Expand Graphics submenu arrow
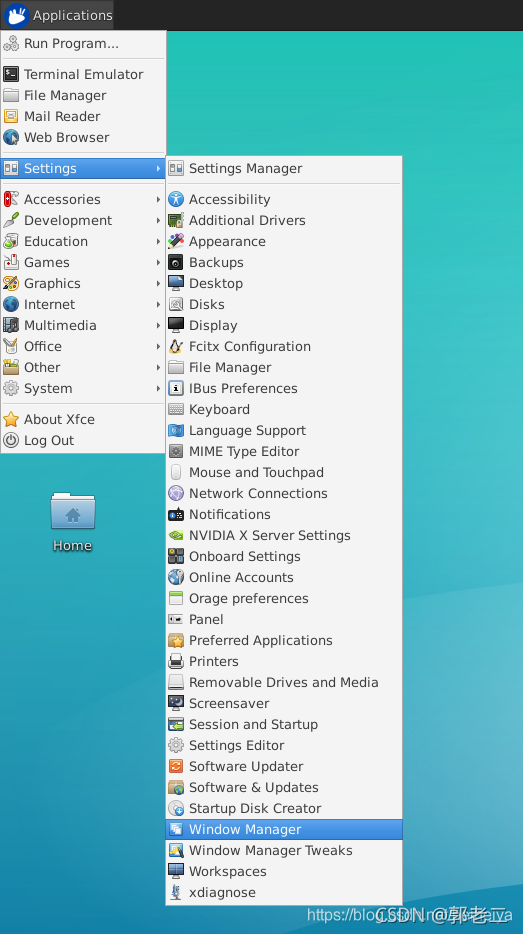The height and width of the screenshot is (934, 523). coord(158,284)
